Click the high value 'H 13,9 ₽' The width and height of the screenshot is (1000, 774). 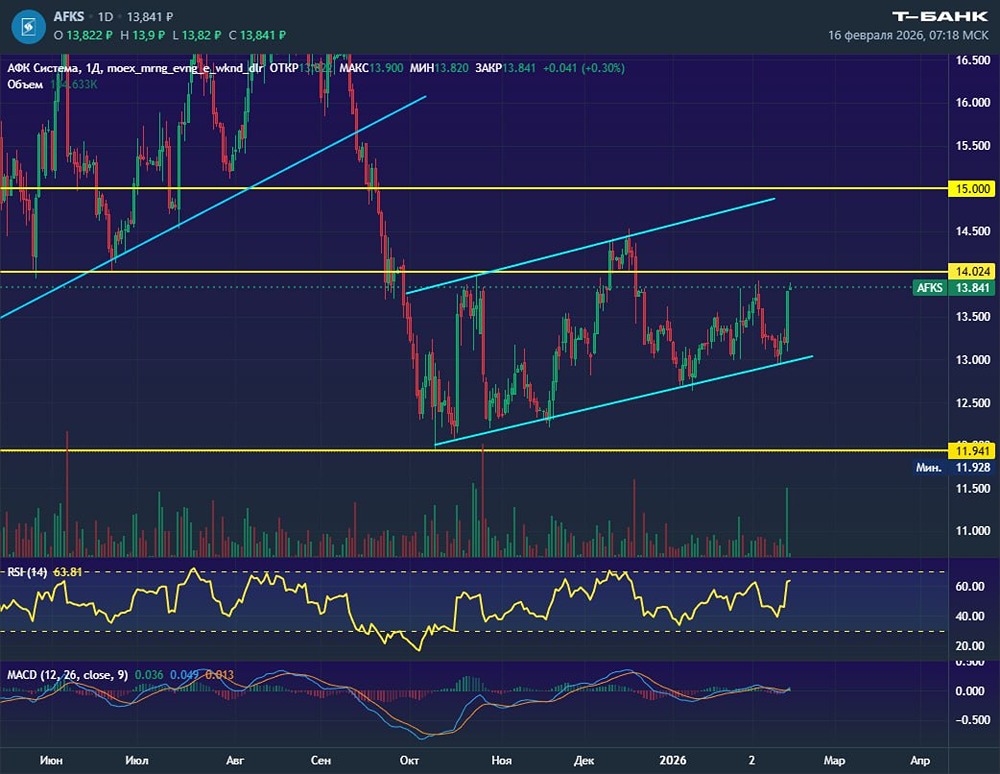point(142,35)
